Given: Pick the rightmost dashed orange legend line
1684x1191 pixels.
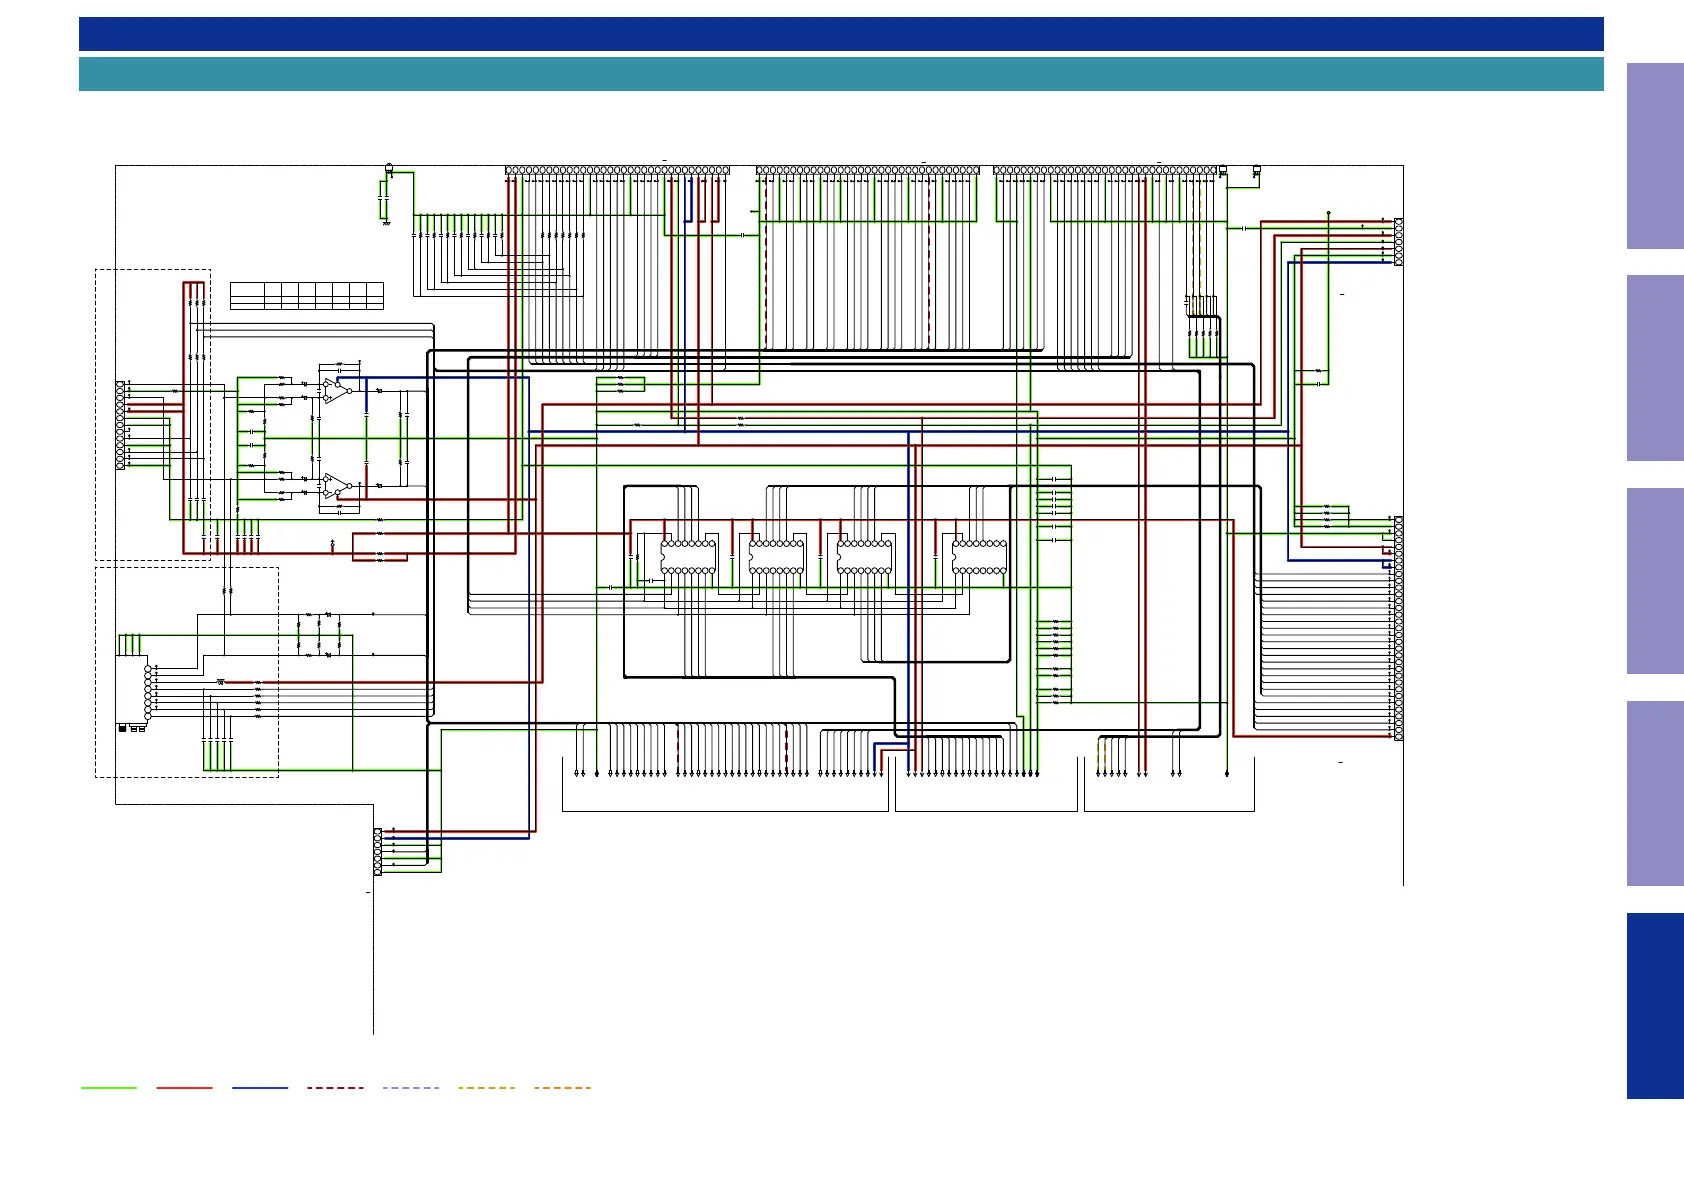Looking at the screenshot, I should coord(563,1088).
